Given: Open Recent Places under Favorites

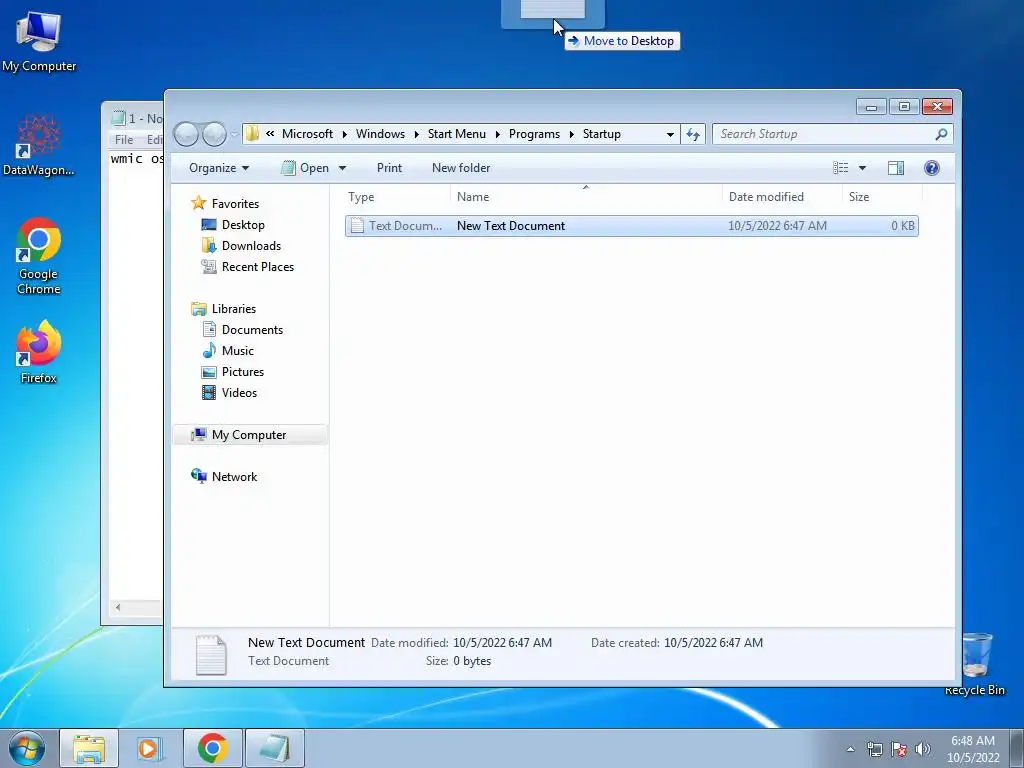Looking at the screenshot, I should click(x=248, y=266).
